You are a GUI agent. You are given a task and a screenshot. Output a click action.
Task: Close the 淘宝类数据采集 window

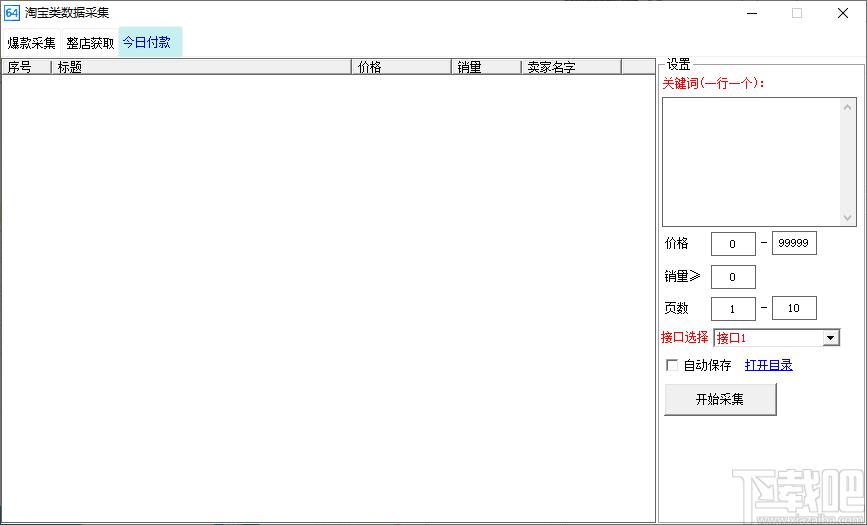(x=843, y=13)
